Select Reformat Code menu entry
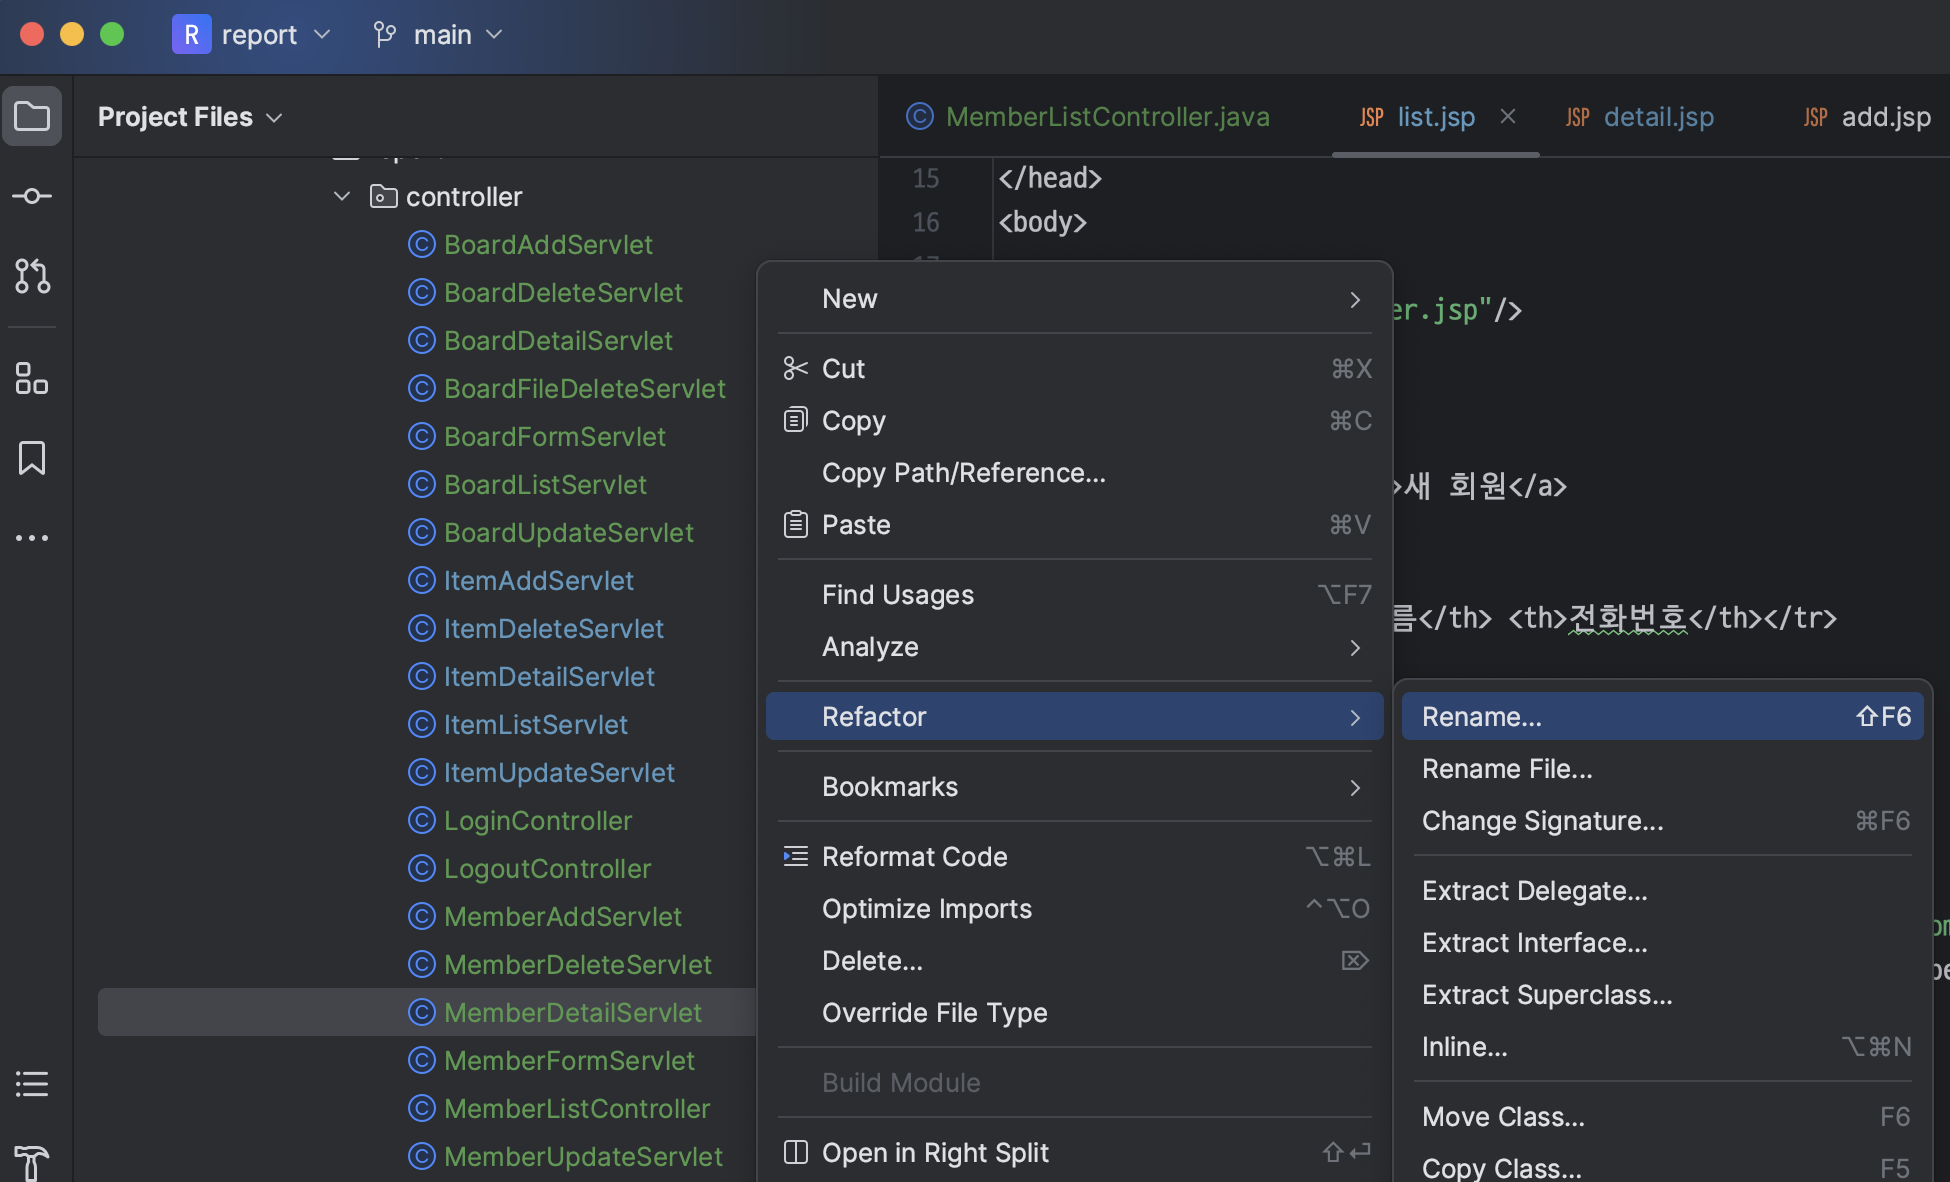1950x1182 pixels. 914,857
